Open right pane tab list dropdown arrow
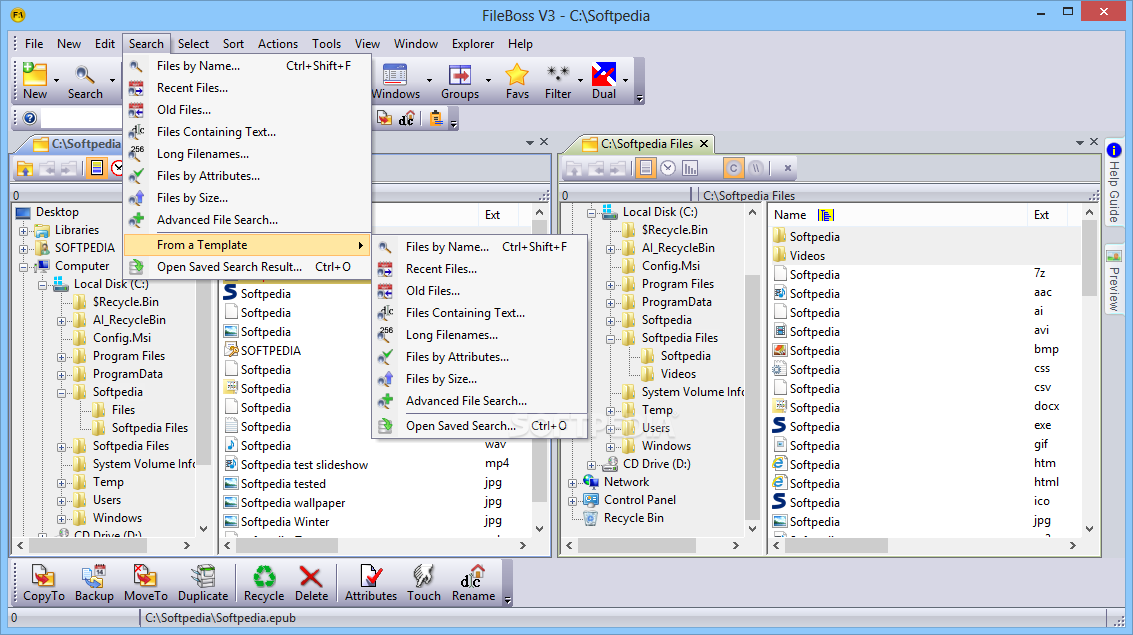 (x=1080, y=143)
